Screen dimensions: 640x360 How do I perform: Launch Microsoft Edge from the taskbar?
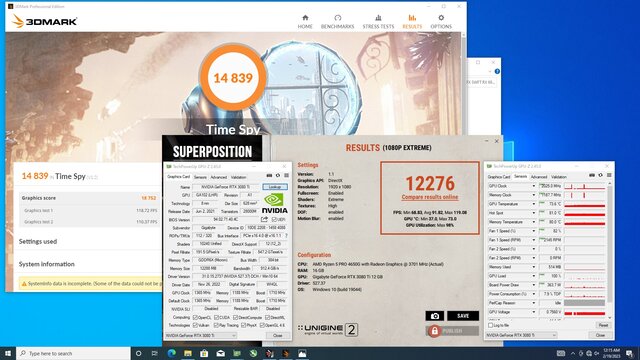click(171, 353)
